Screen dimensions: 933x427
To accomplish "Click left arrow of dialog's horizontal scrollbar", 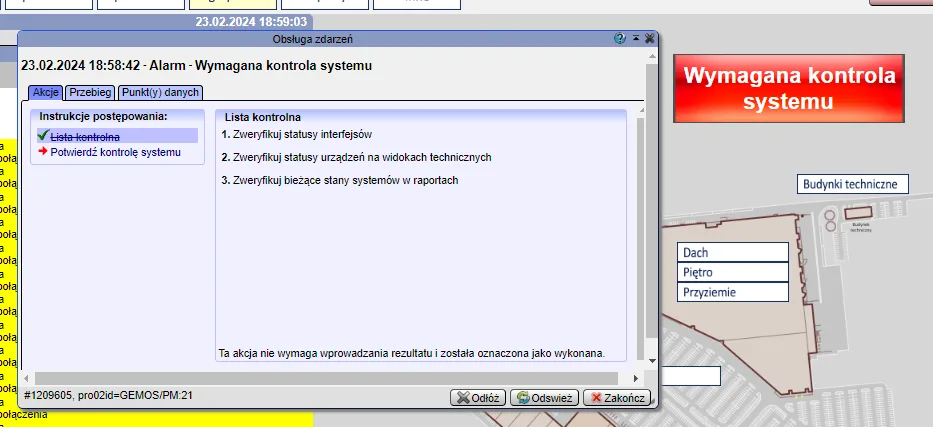I will coord(26,378).
